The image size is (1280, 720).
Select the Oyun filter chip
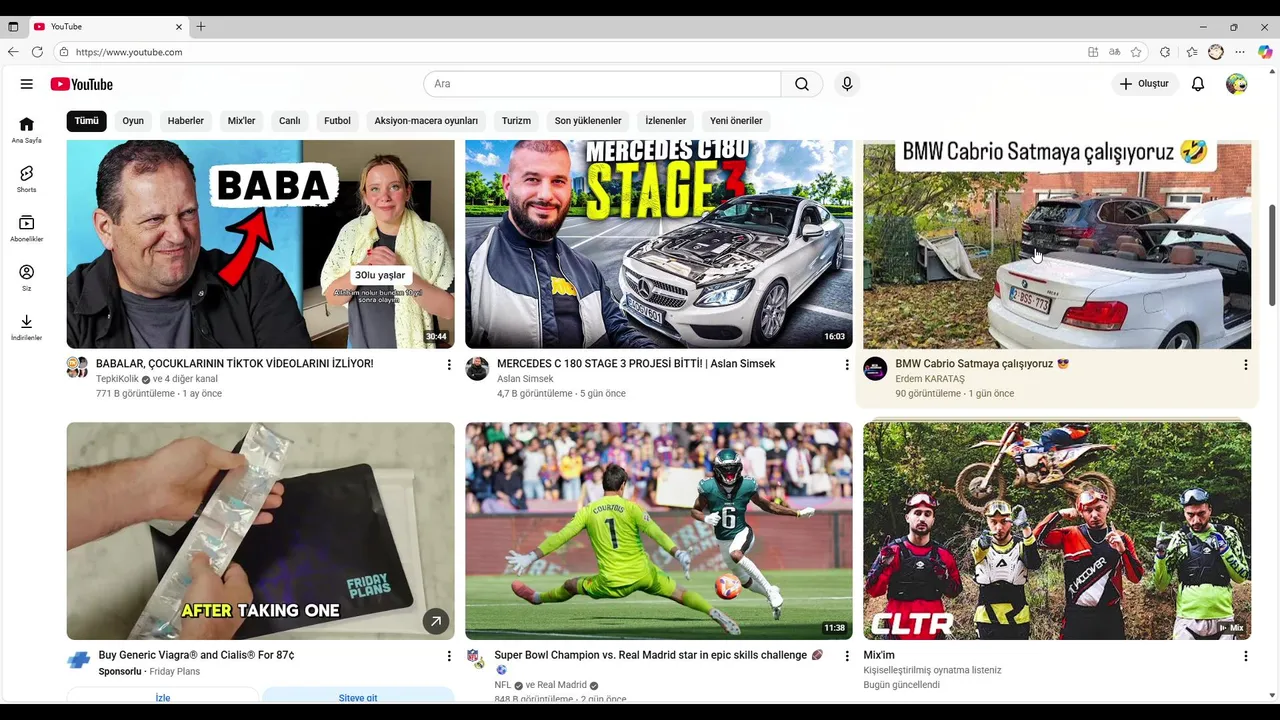point(133,121)
